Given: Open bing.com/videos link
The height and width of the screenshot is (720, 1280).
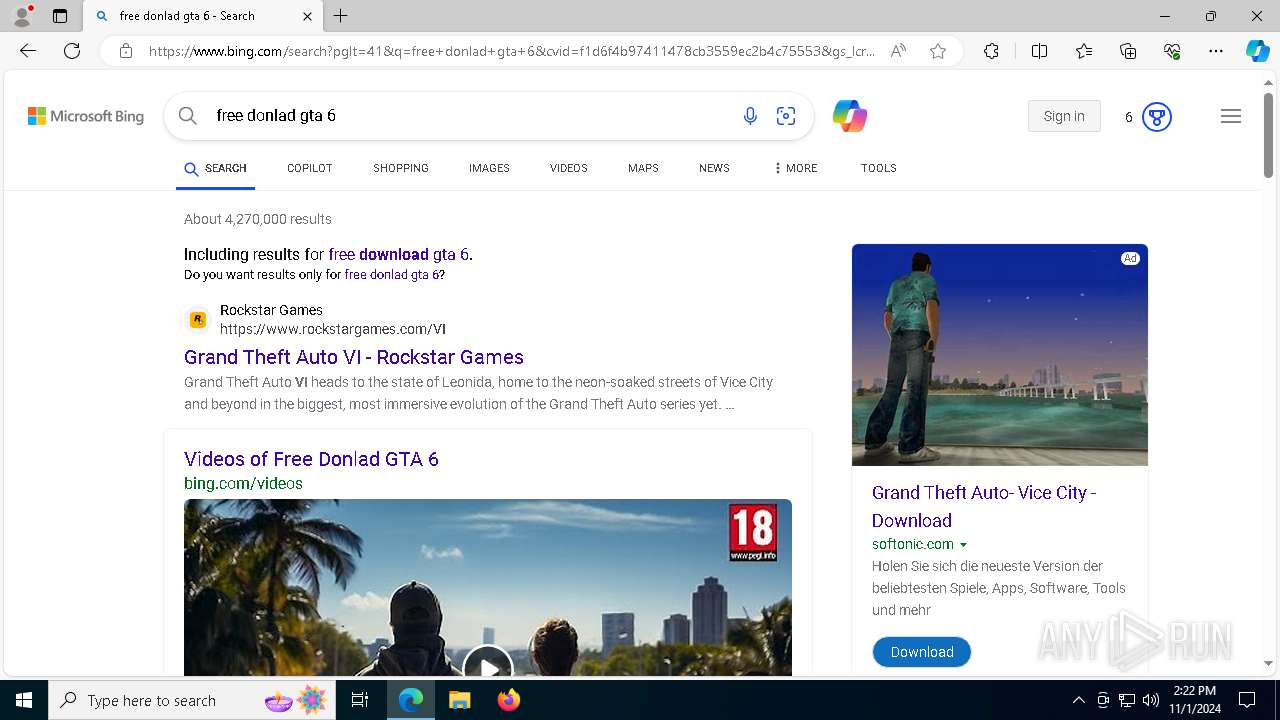Looking at the screenshot, I should [x=243, y=483].
